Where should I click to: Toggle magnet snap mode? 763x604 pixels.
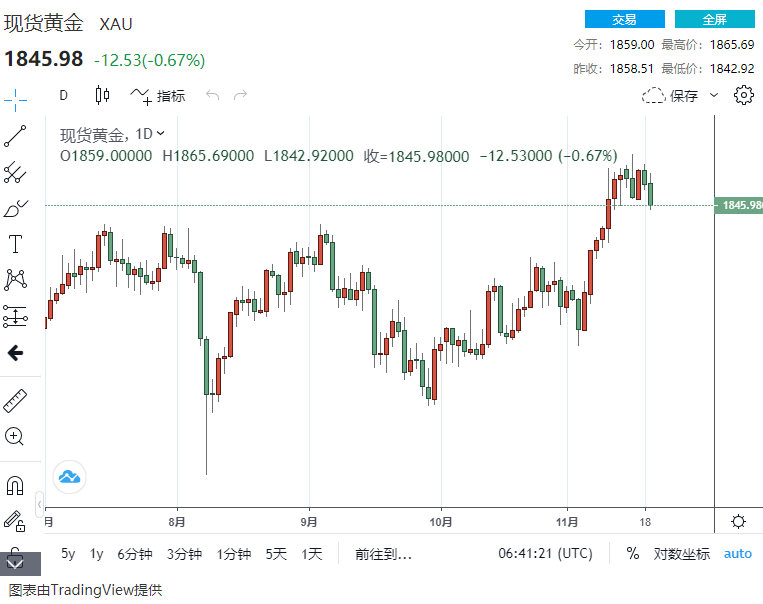pos(15,486)
